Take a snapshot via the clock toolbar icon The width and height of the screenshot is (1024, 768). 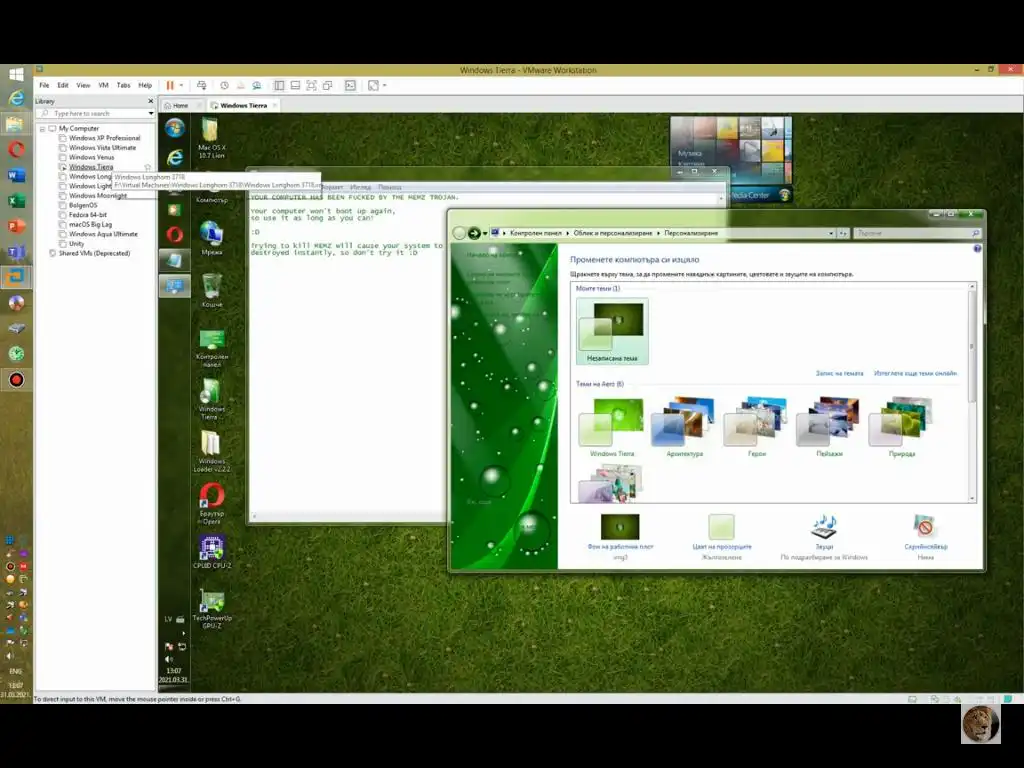point(224,86)
